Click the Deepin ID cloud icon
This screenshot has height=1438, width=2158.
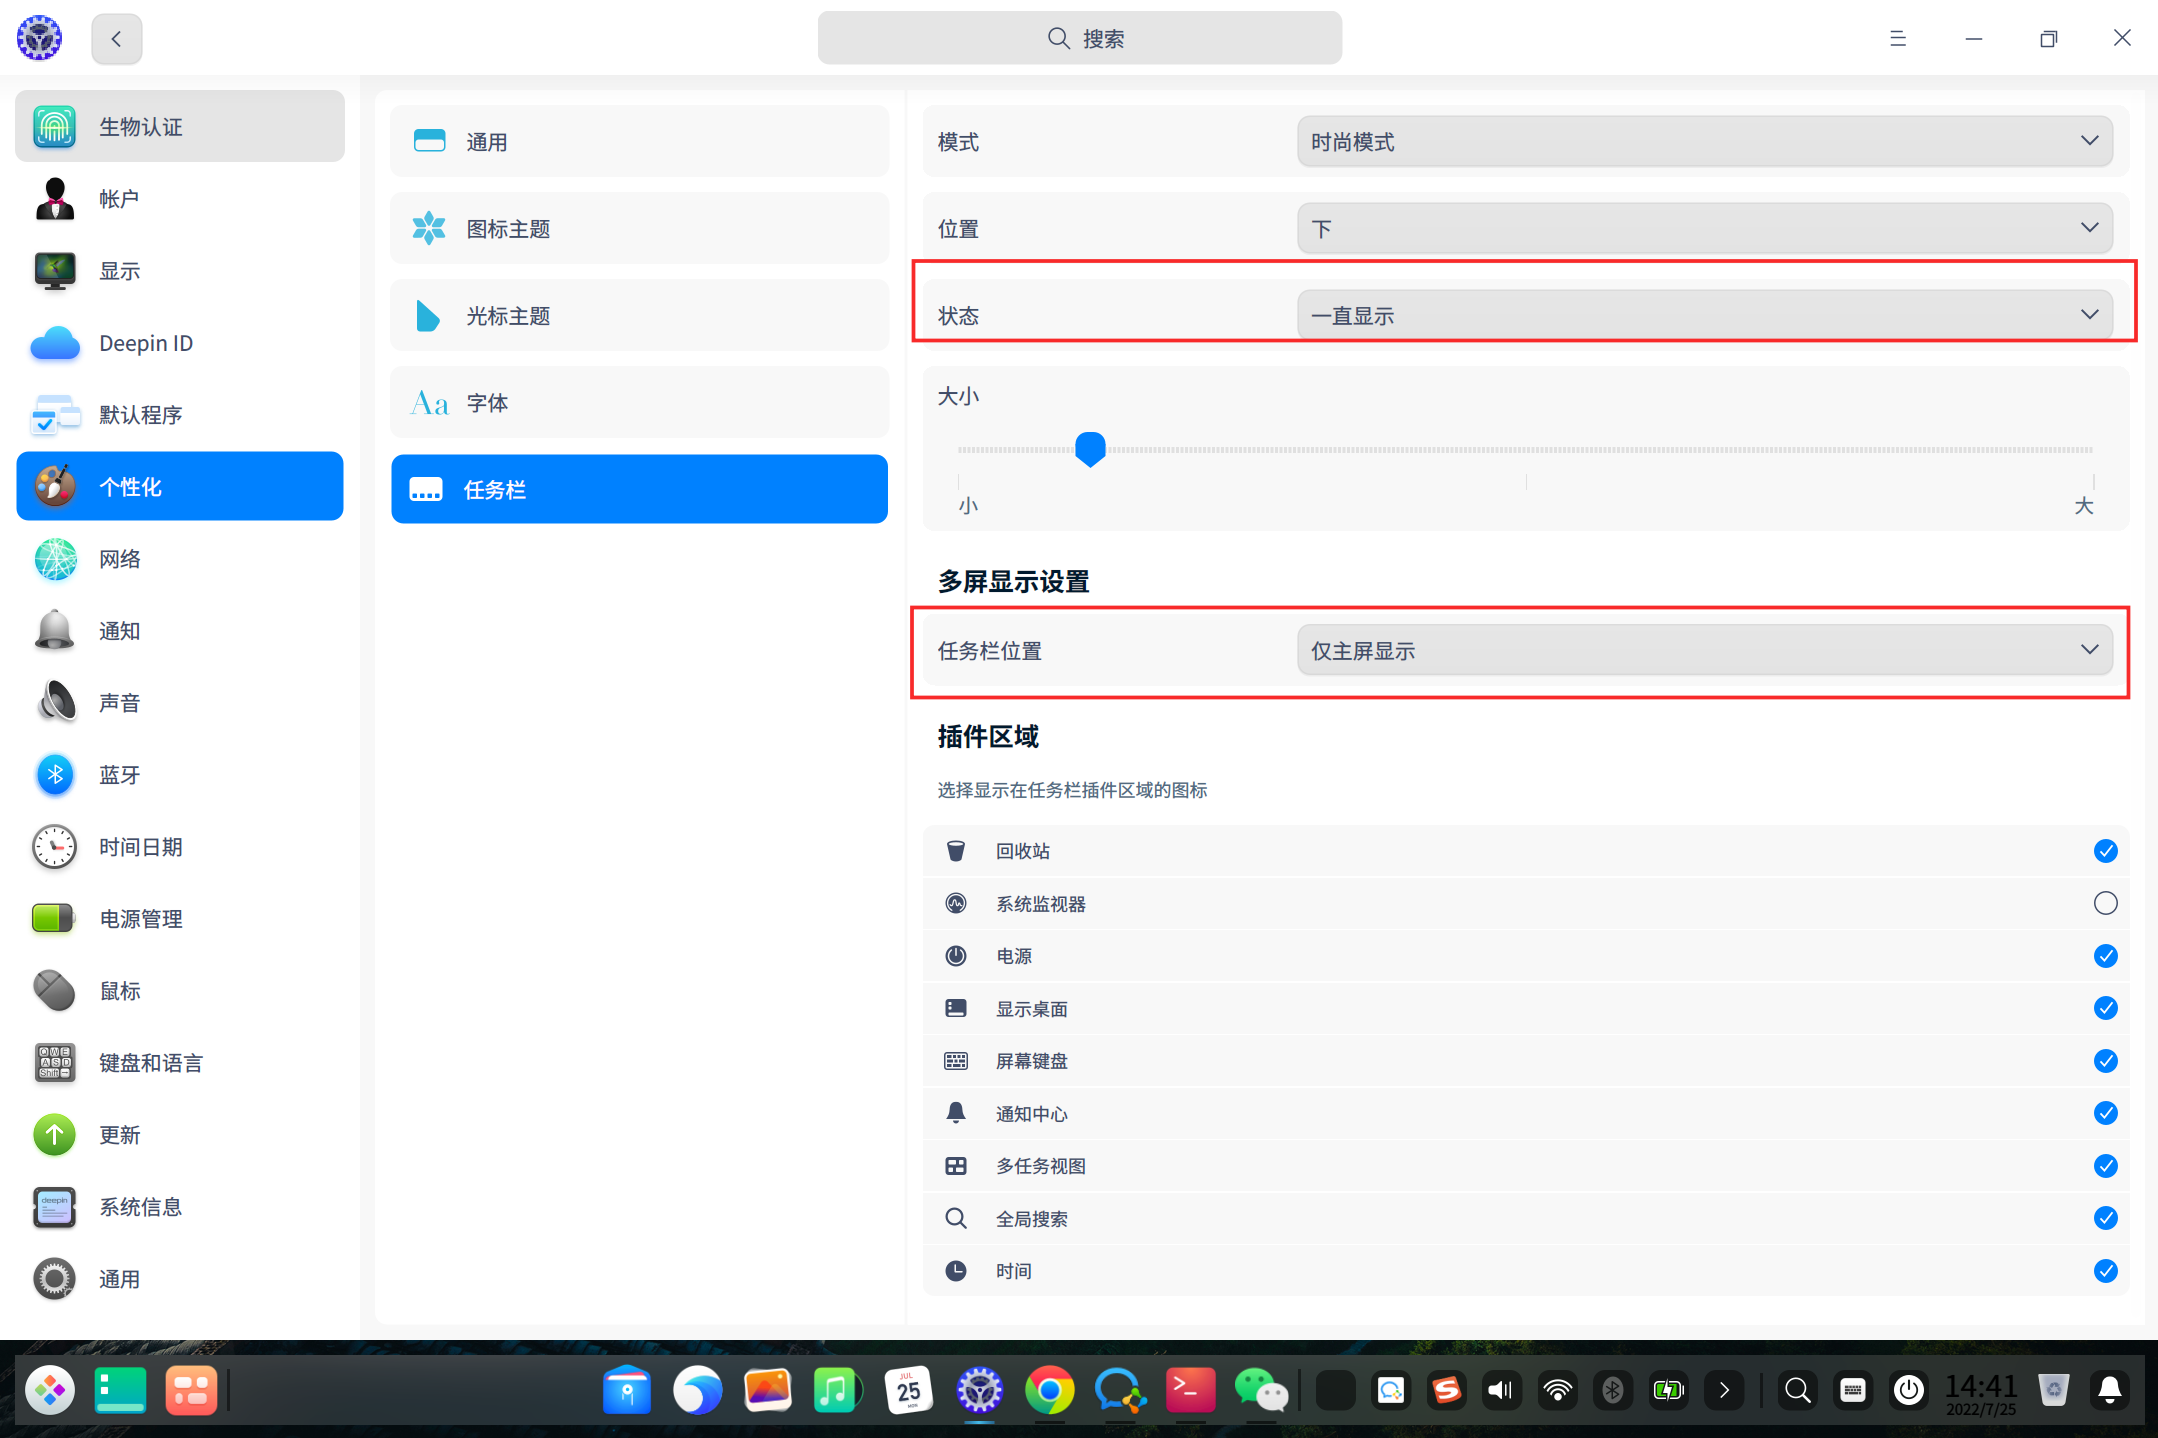(x=55, y=343)
